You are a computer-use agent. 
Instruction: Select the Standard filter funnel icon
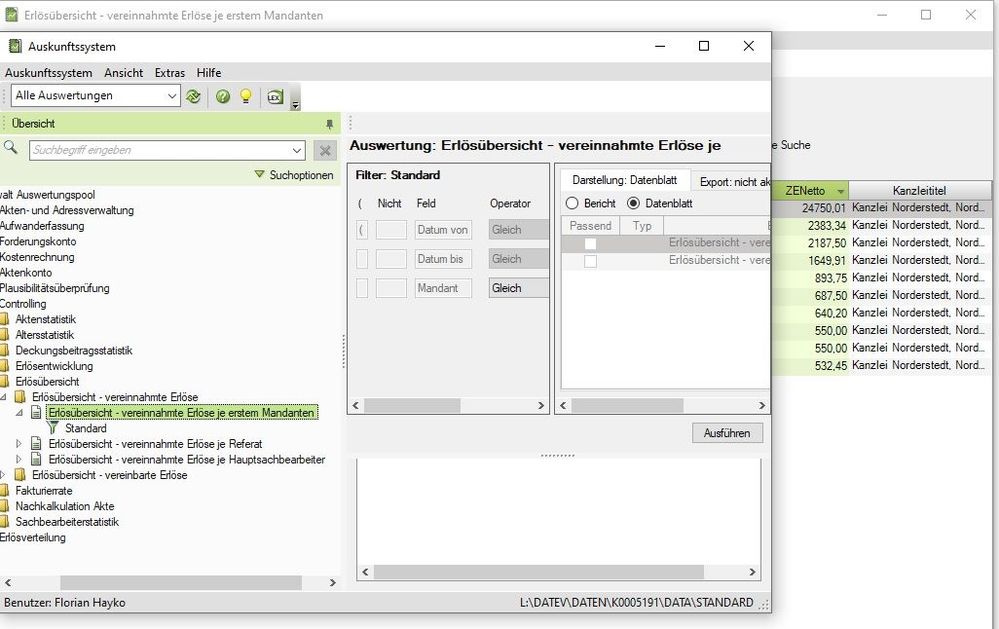[53, 428]
